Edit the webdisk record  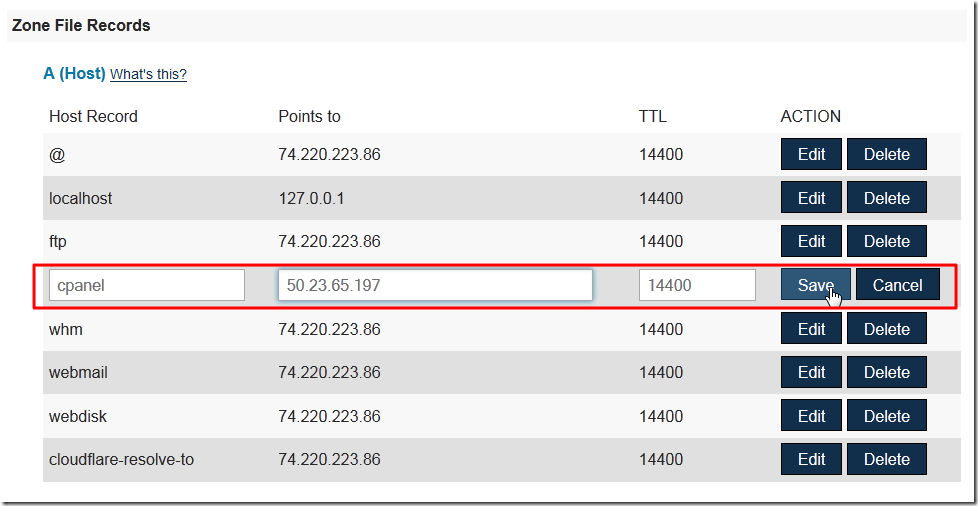click(811, 416)
